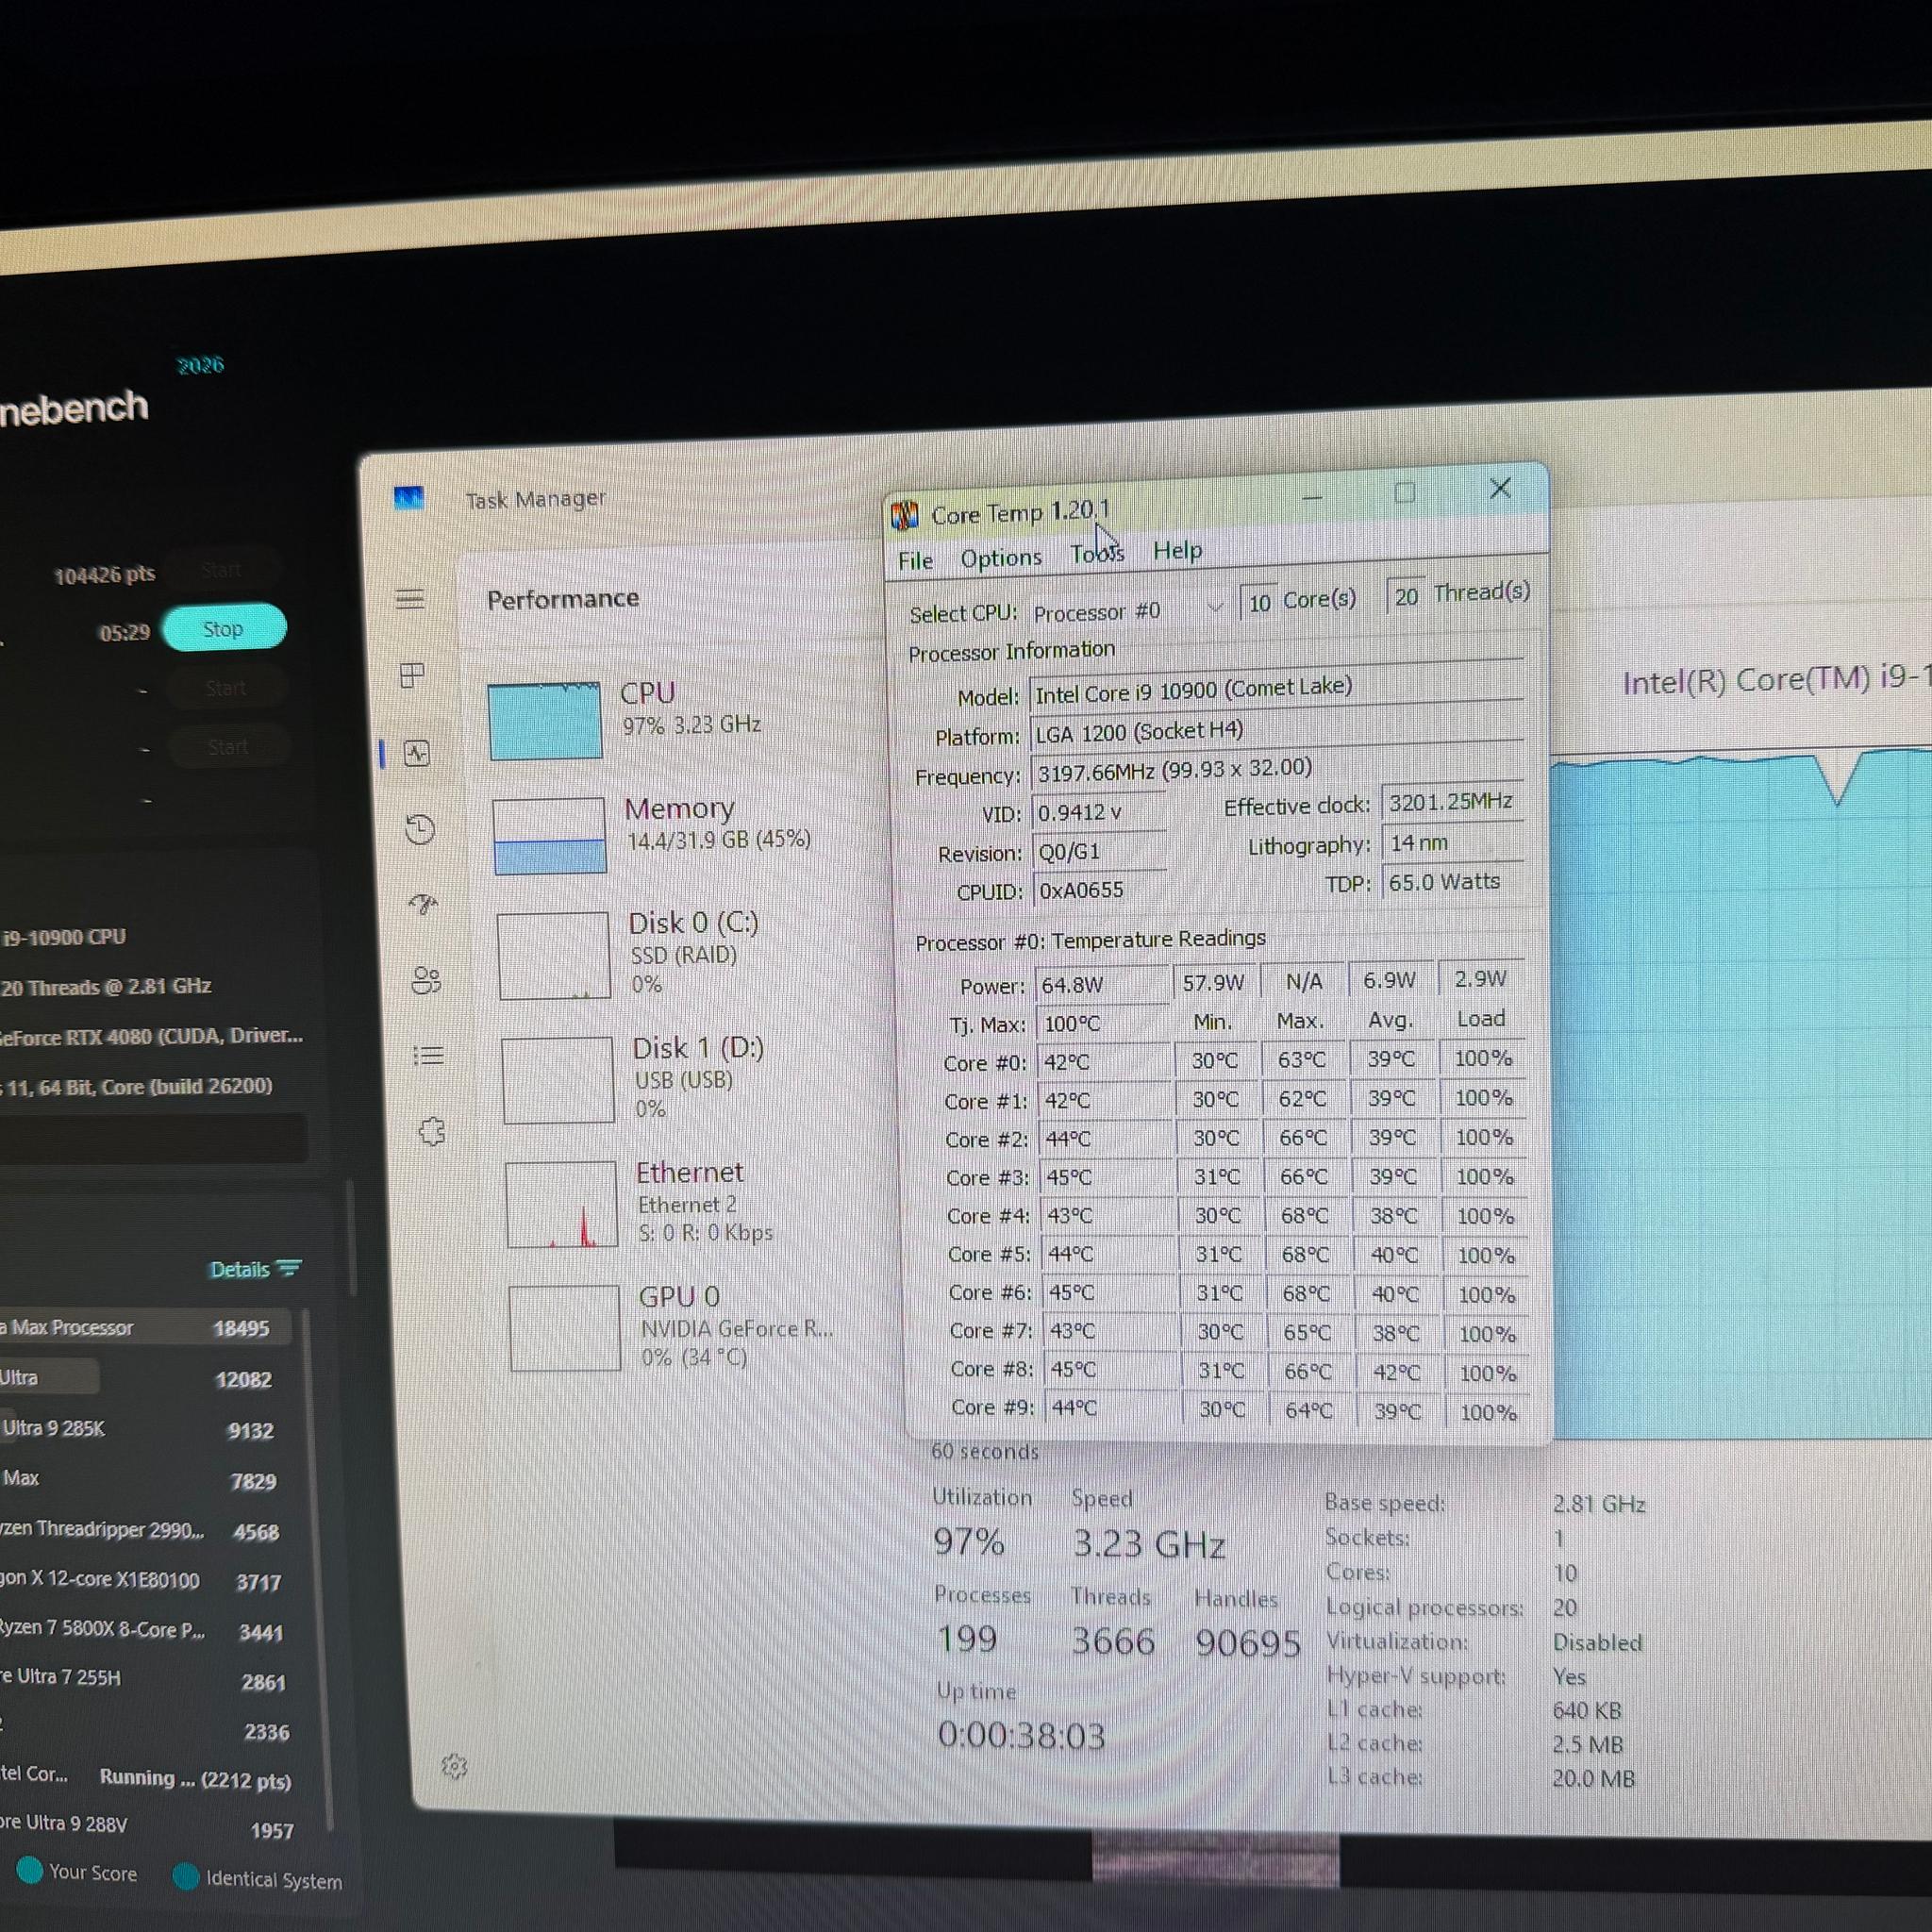
Task: Select Performance page icon in Task Manager sidebar
Action: pyautogui.click(x=417, y=752)
